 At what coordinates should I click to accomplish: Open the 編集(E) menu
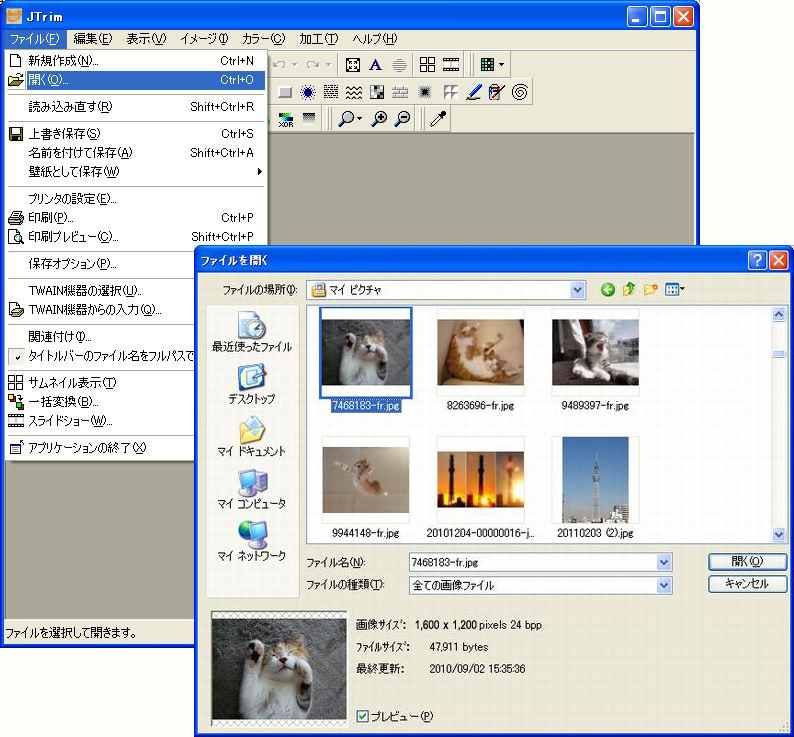pyautogui.click(x=93, y=38)
